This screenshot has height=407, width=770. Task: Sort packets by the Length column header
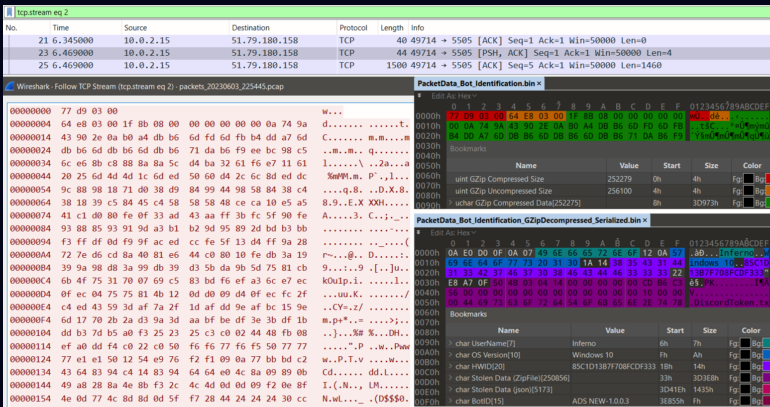click(392, 28)
